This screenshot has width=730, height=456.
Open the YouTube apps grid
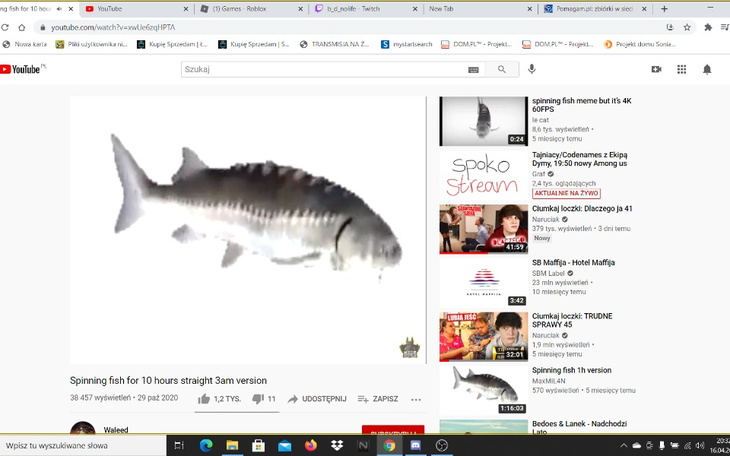coord(681,69)
